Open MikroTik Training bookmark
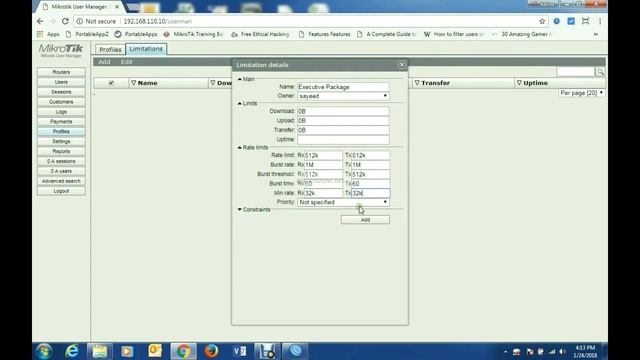The image size is (640, 360). tap(193, 34)
